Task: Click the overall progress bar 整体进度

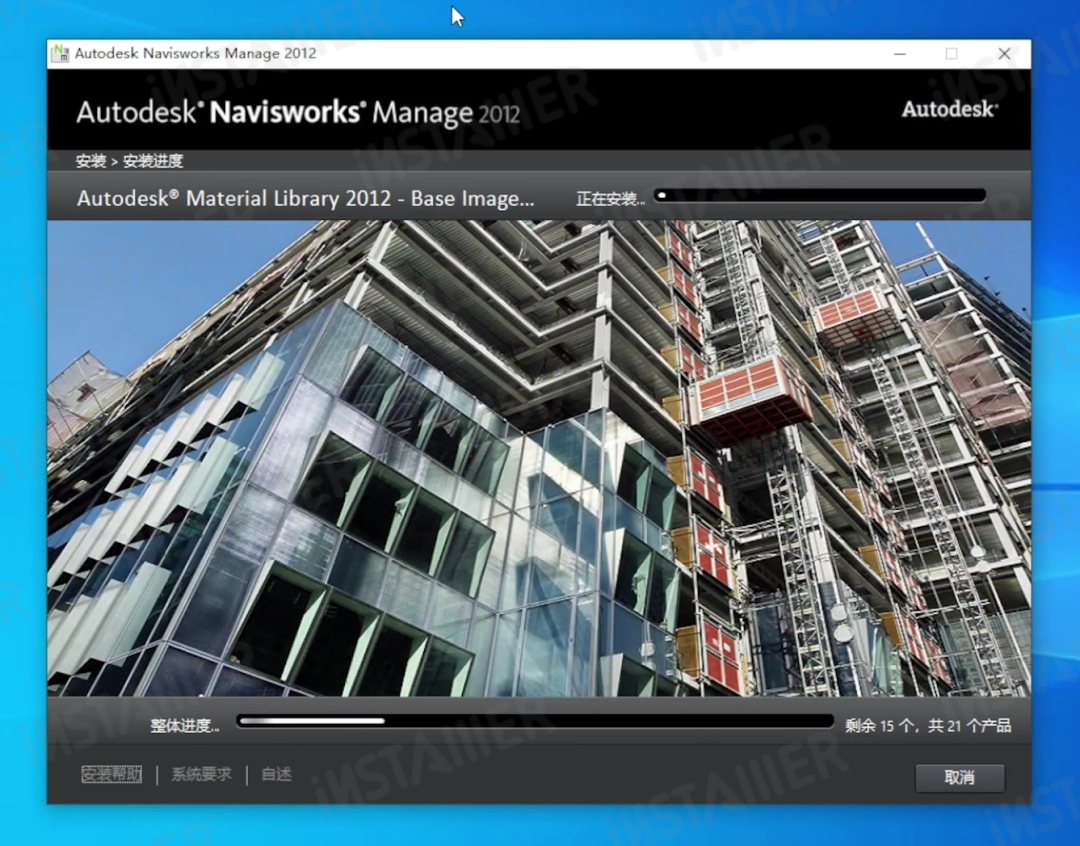Action: click(x=535, y=721)
